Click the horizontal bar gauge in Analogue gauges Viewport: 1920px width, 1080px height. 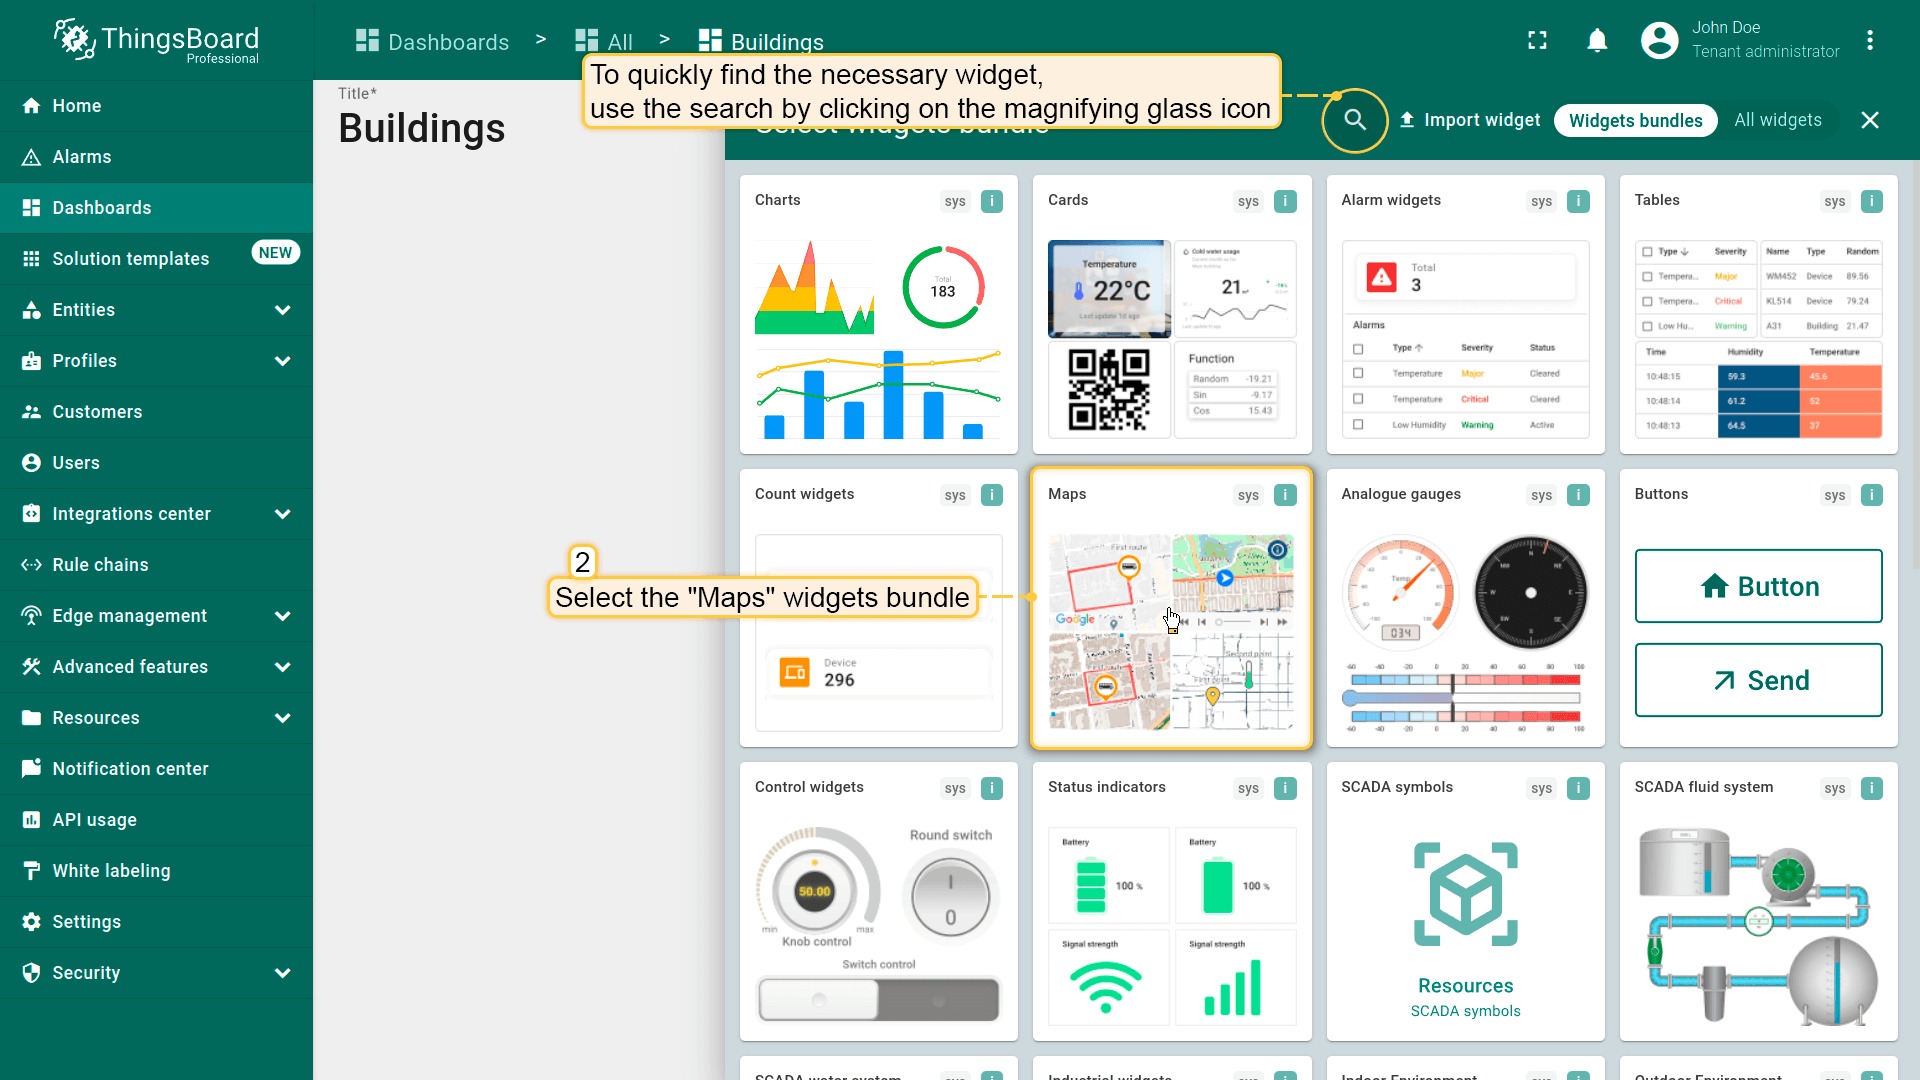(x=1465, y=697)
